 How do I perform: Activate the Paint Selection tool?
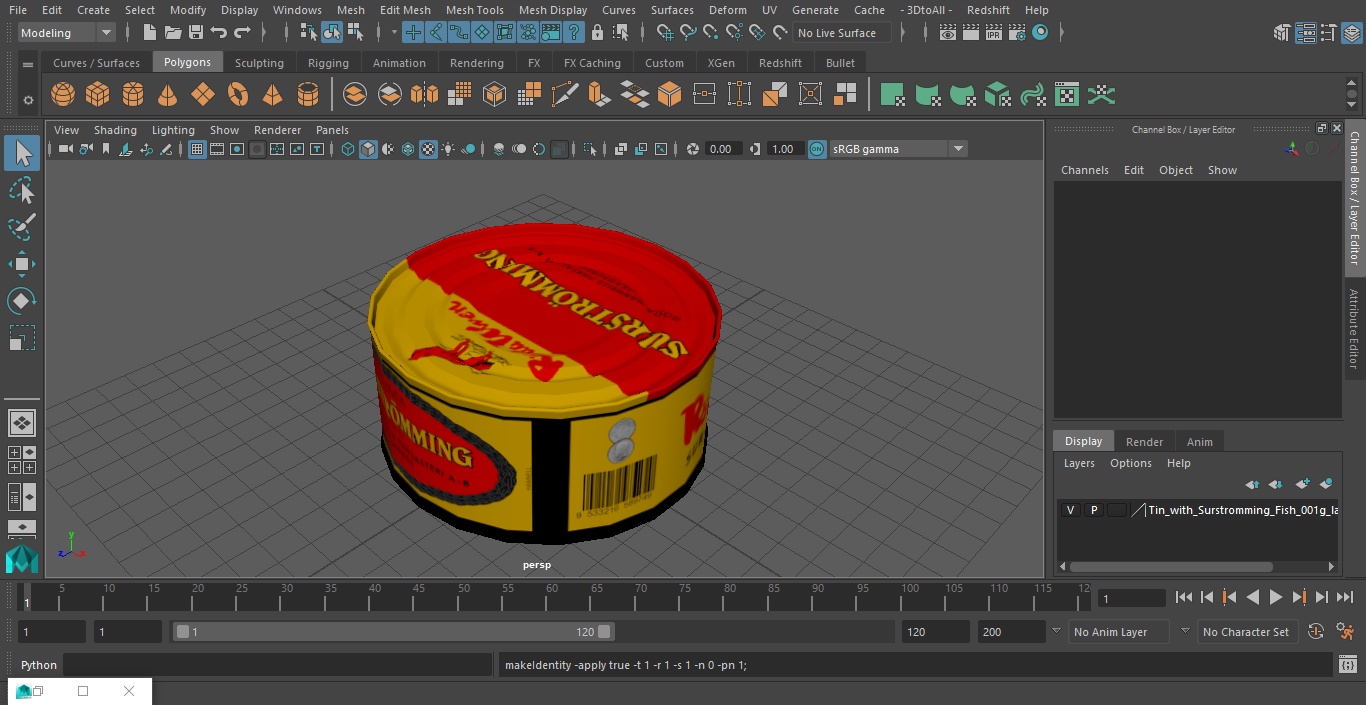[22, 227]
